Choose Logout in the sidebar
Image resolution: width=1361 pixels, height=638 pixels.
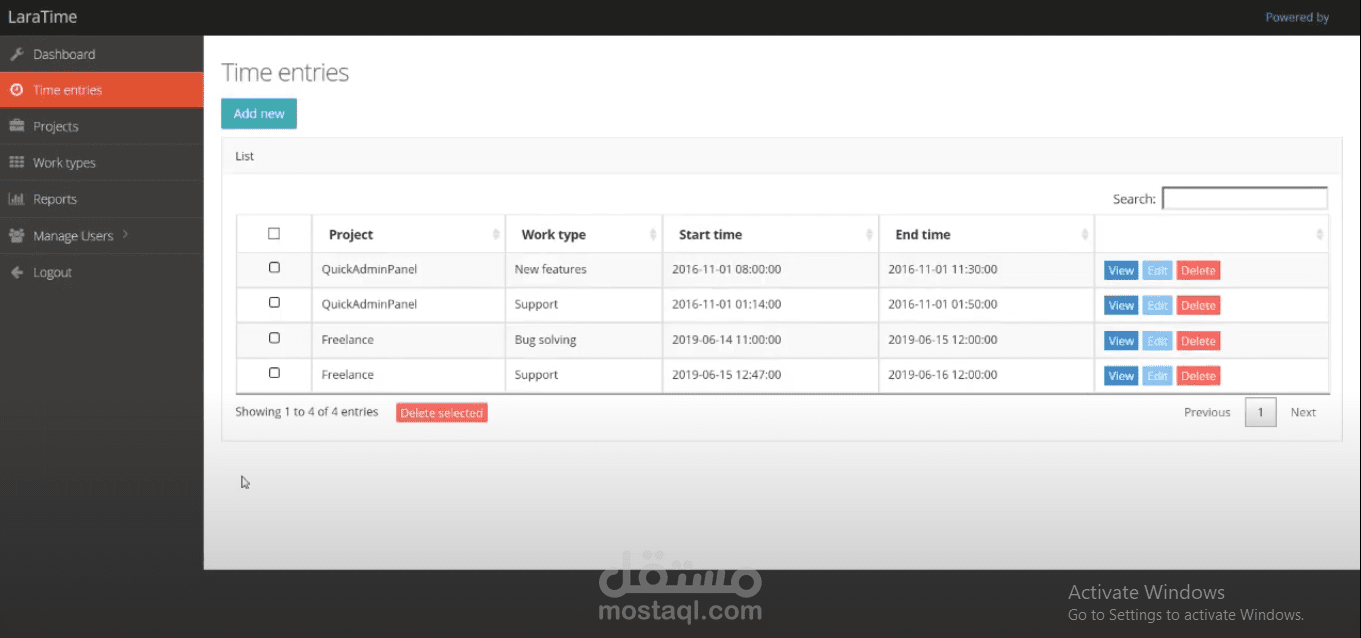[102, 272]
